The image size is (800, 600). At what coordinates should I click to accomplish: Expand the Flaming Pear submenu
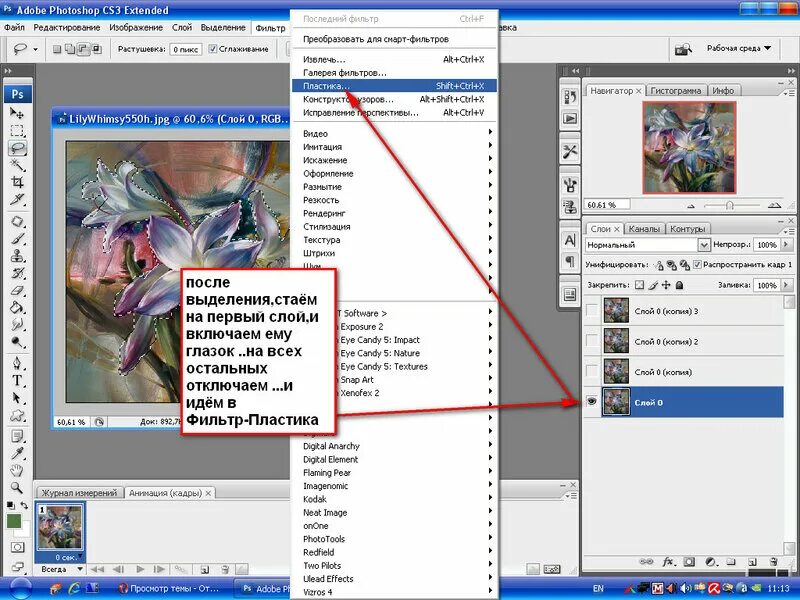click(x=394, y=472)
